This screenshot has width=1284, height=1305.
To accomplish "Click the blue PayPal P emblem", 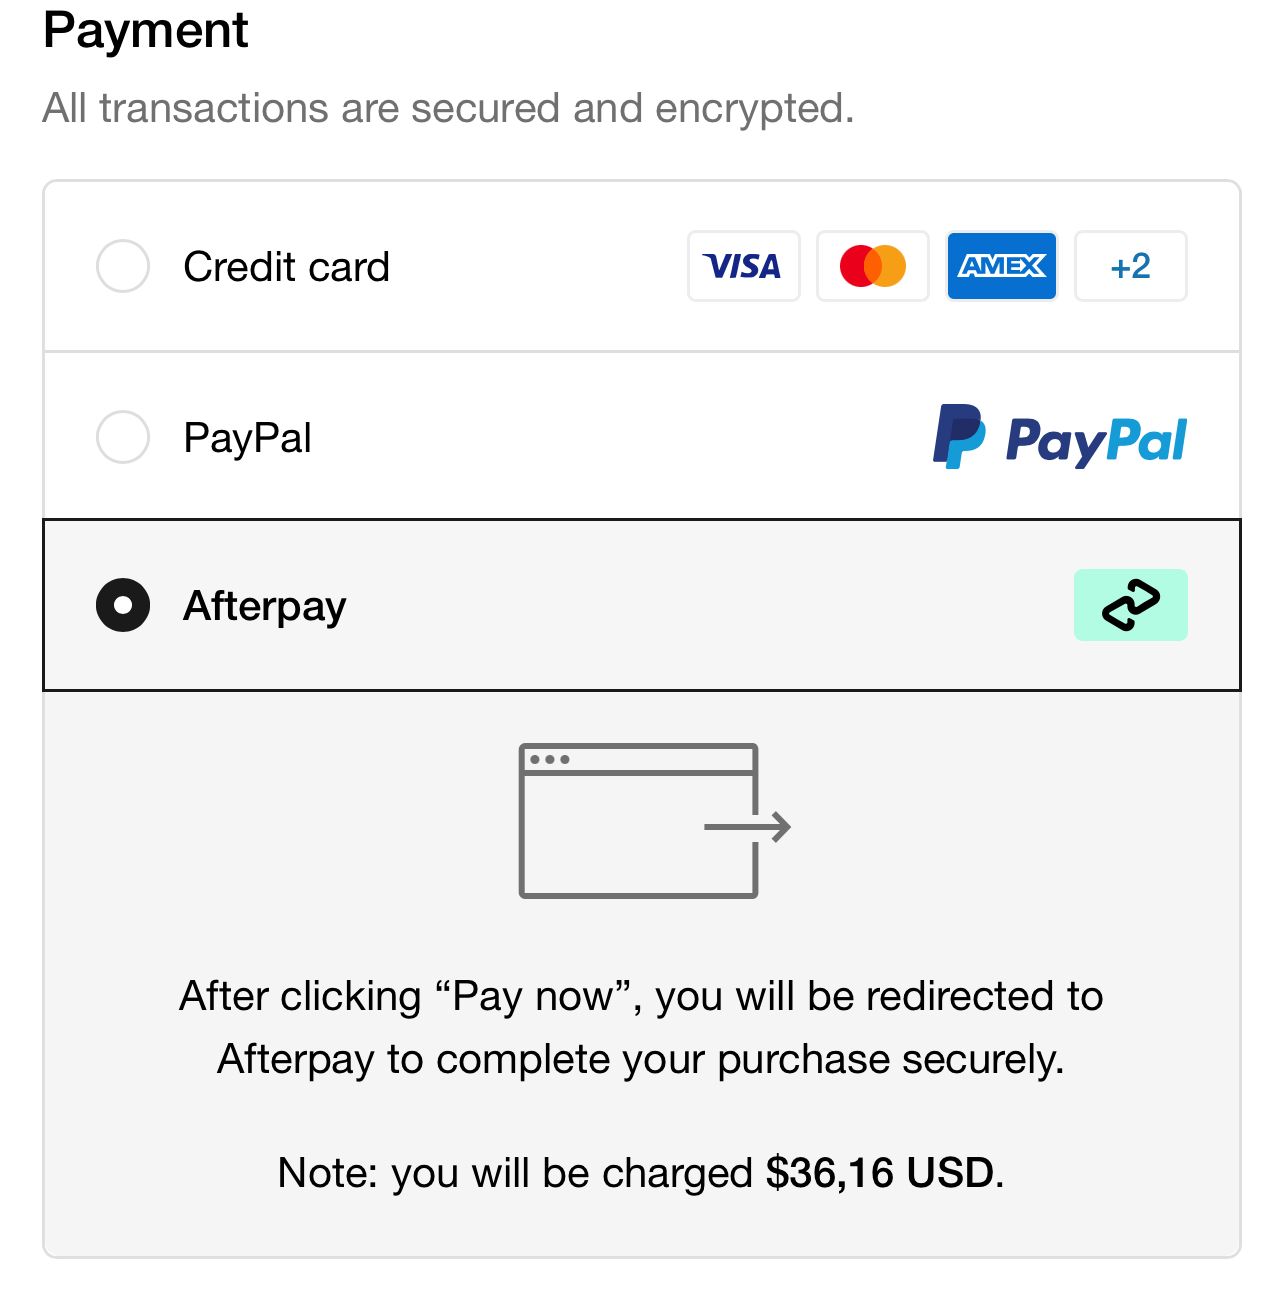I will point(958,436).
